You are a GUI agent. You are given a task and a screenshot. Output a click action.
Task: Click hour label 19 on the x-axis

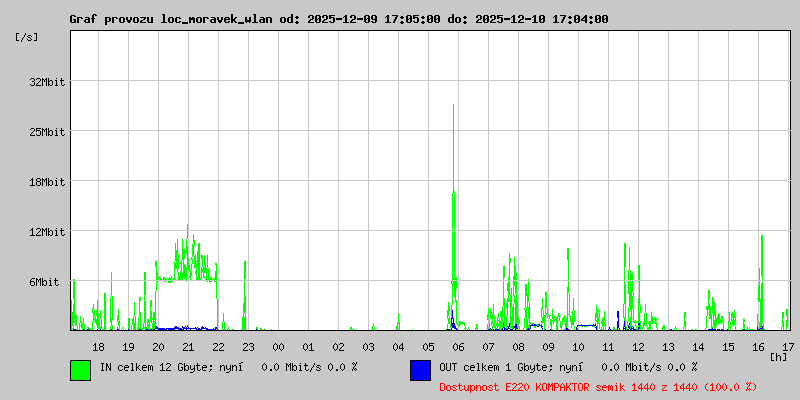tap(128, 347)
